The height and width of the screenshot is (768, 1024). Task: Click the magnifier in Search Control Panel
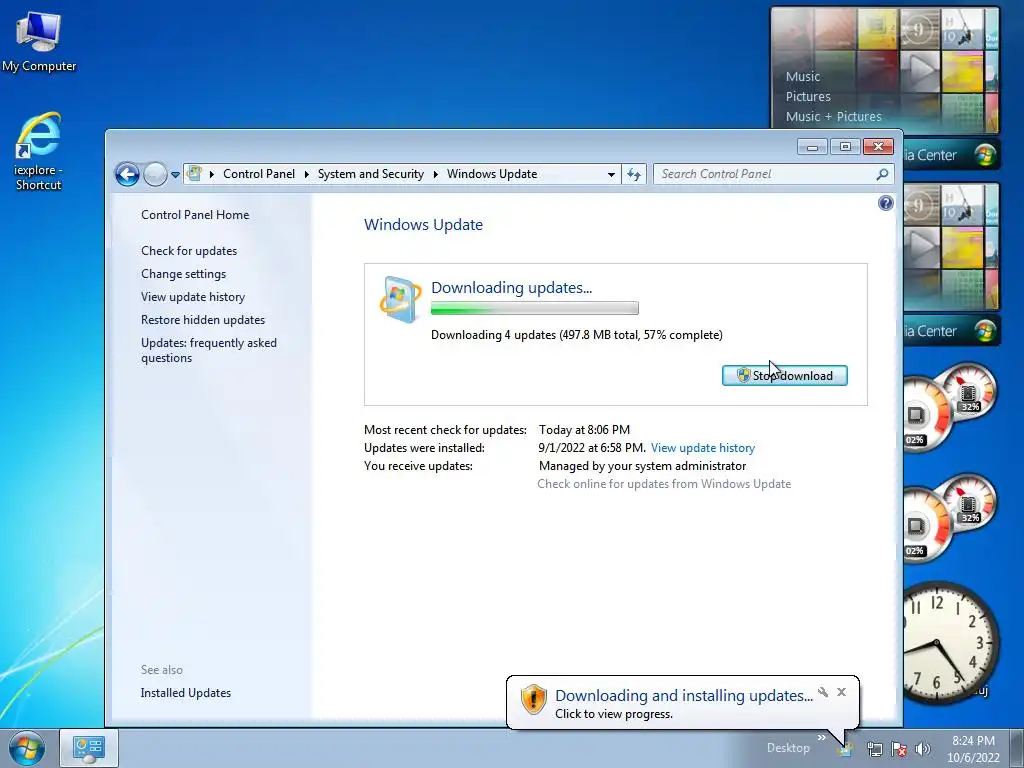[x=882, y=174]
